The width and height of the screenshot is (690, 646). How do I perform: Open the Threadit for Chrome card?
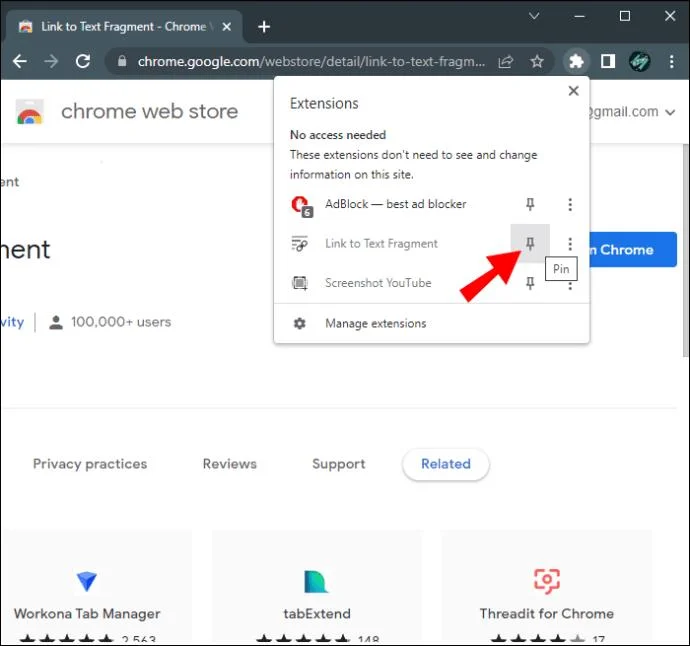tap(547, 587)
